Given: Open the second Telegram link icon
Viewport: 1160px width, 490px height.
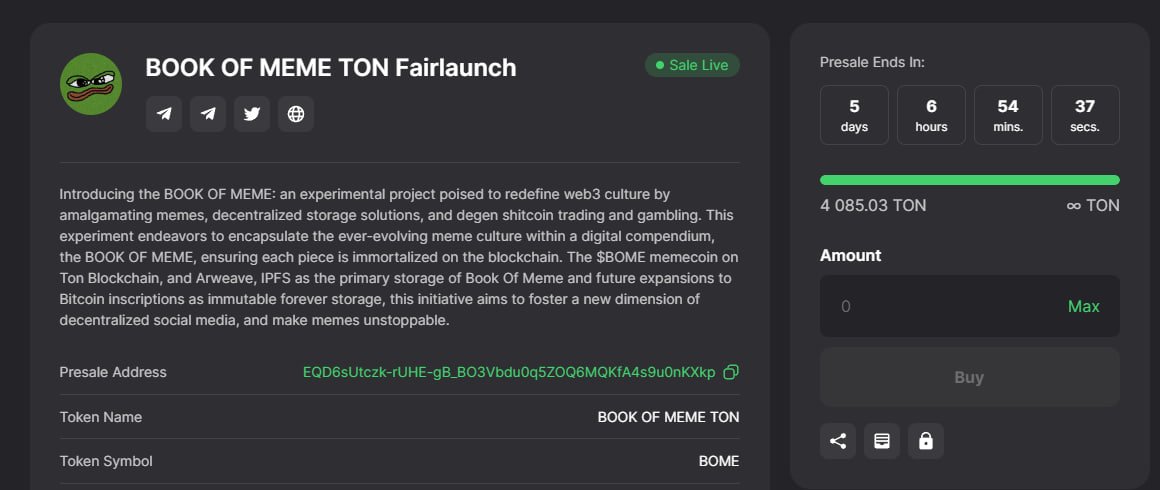Looking at the screenshot, I should [x=208, y=114].
